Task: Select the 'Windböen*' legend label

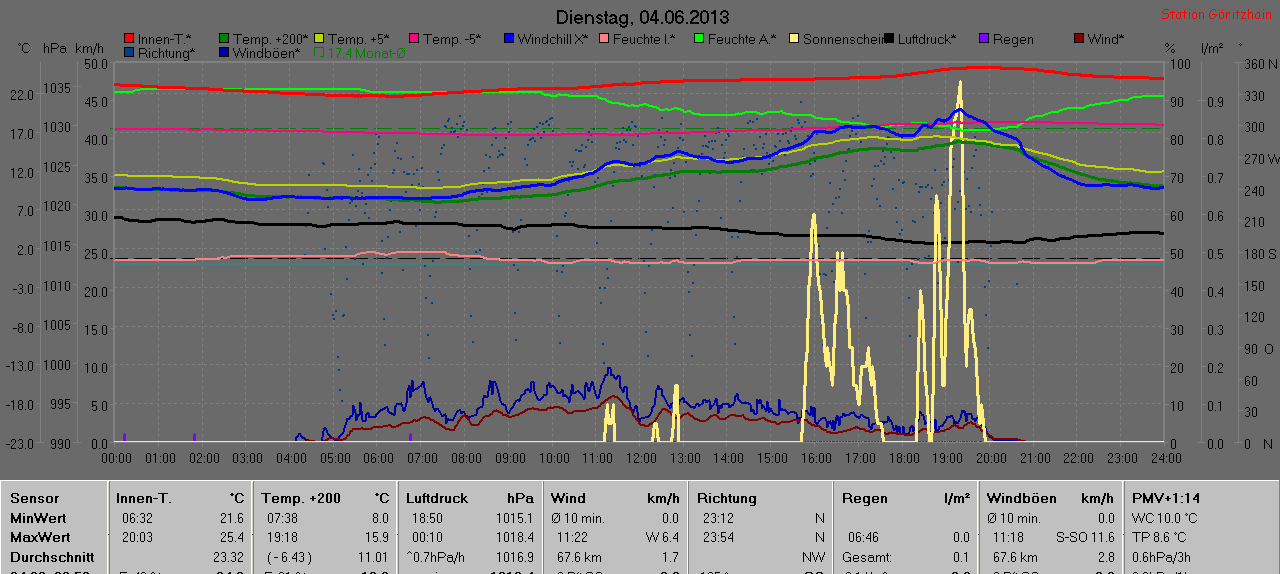Action: [x=266, y=52]
